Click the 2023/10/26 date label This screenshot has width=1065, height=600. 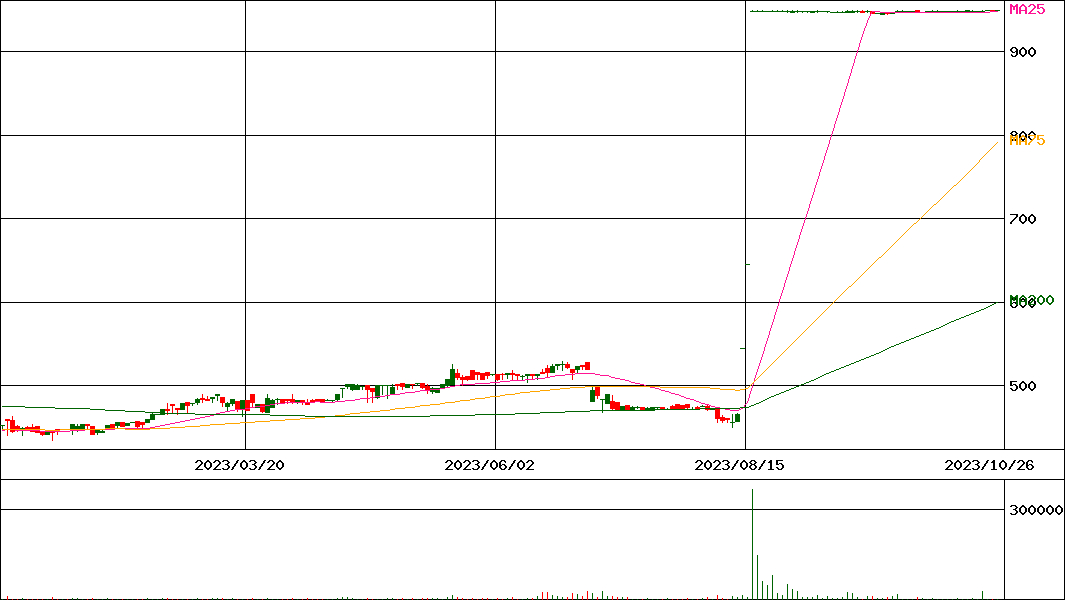coord(989,465)
